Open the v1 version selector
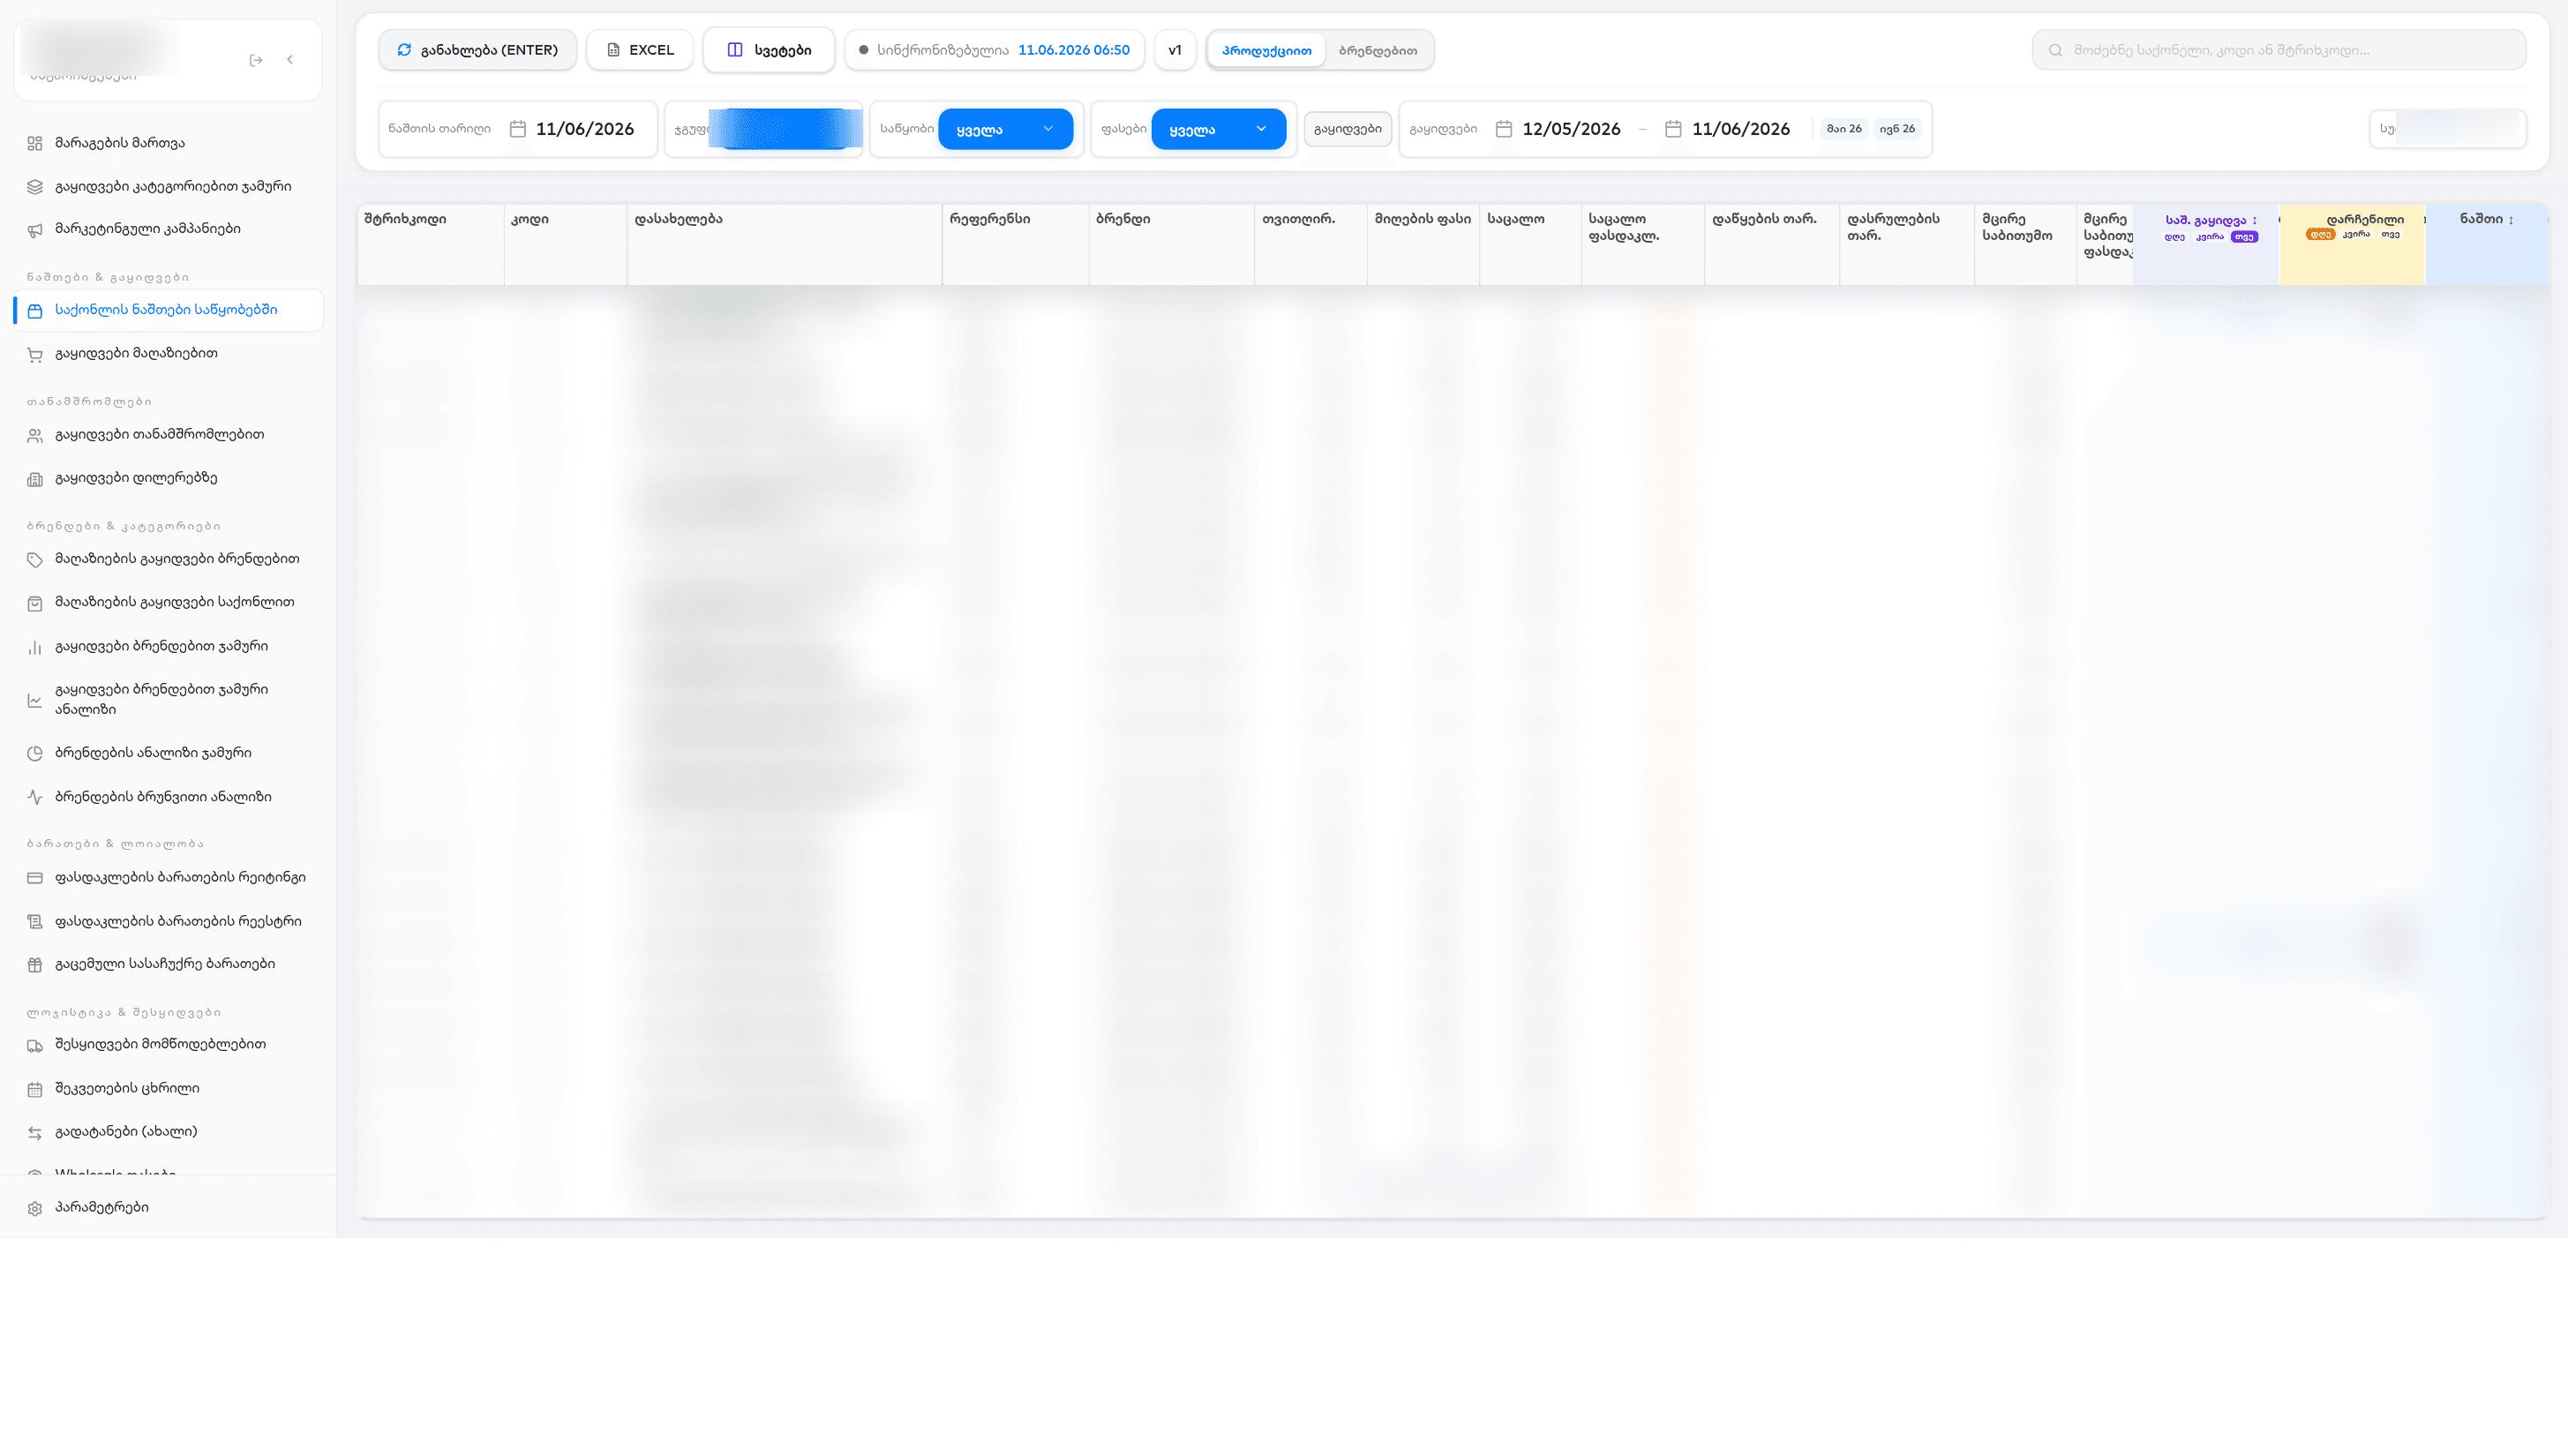 pos(1175,50)
